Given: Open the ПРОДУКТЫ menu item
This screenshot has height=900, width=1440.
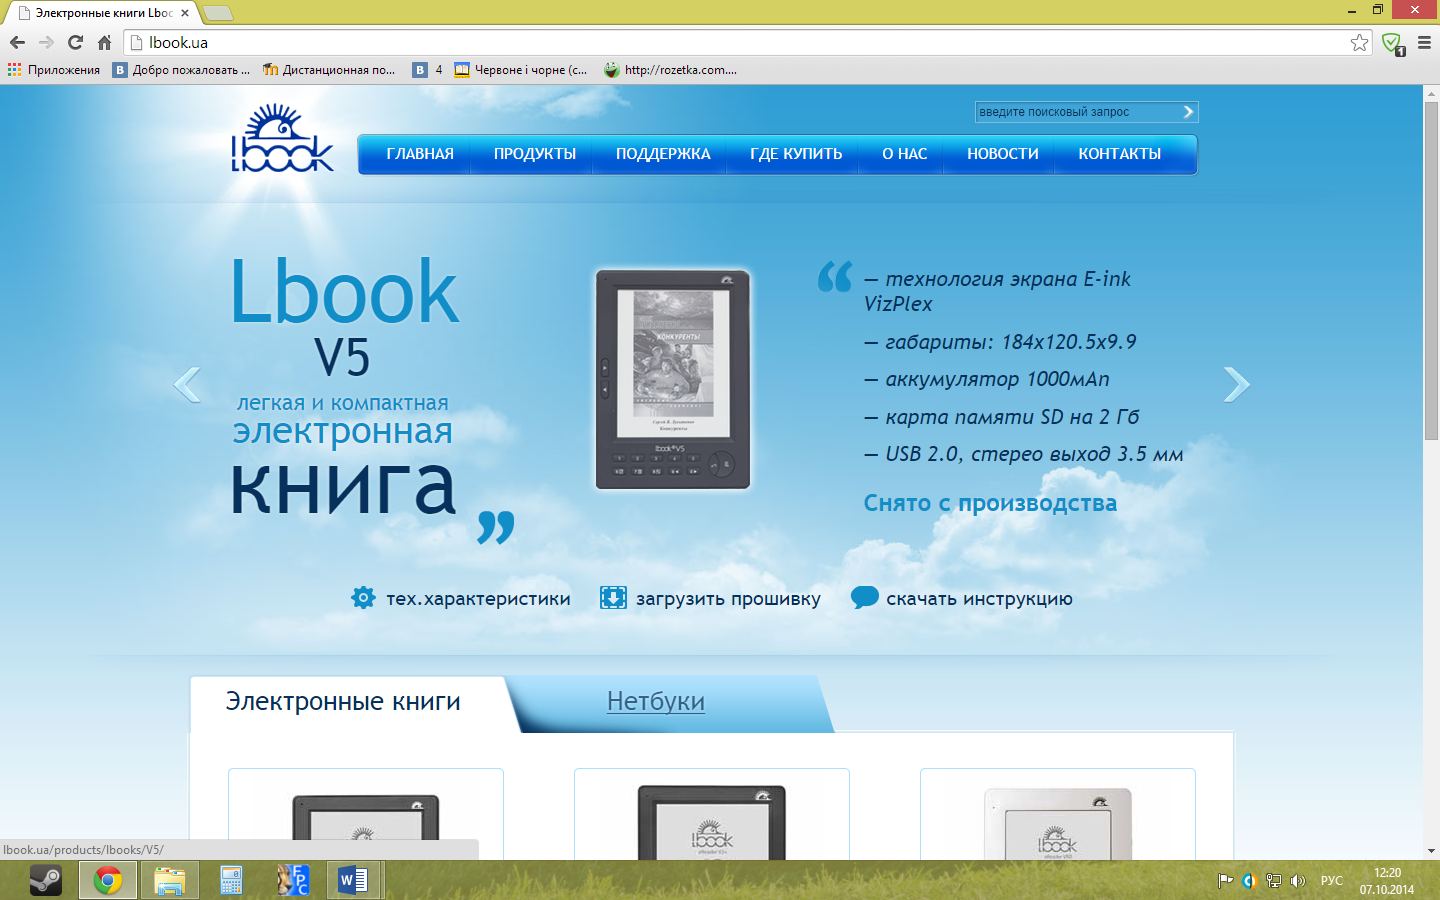Looking at the screenshot, I should tap(535, 154).
